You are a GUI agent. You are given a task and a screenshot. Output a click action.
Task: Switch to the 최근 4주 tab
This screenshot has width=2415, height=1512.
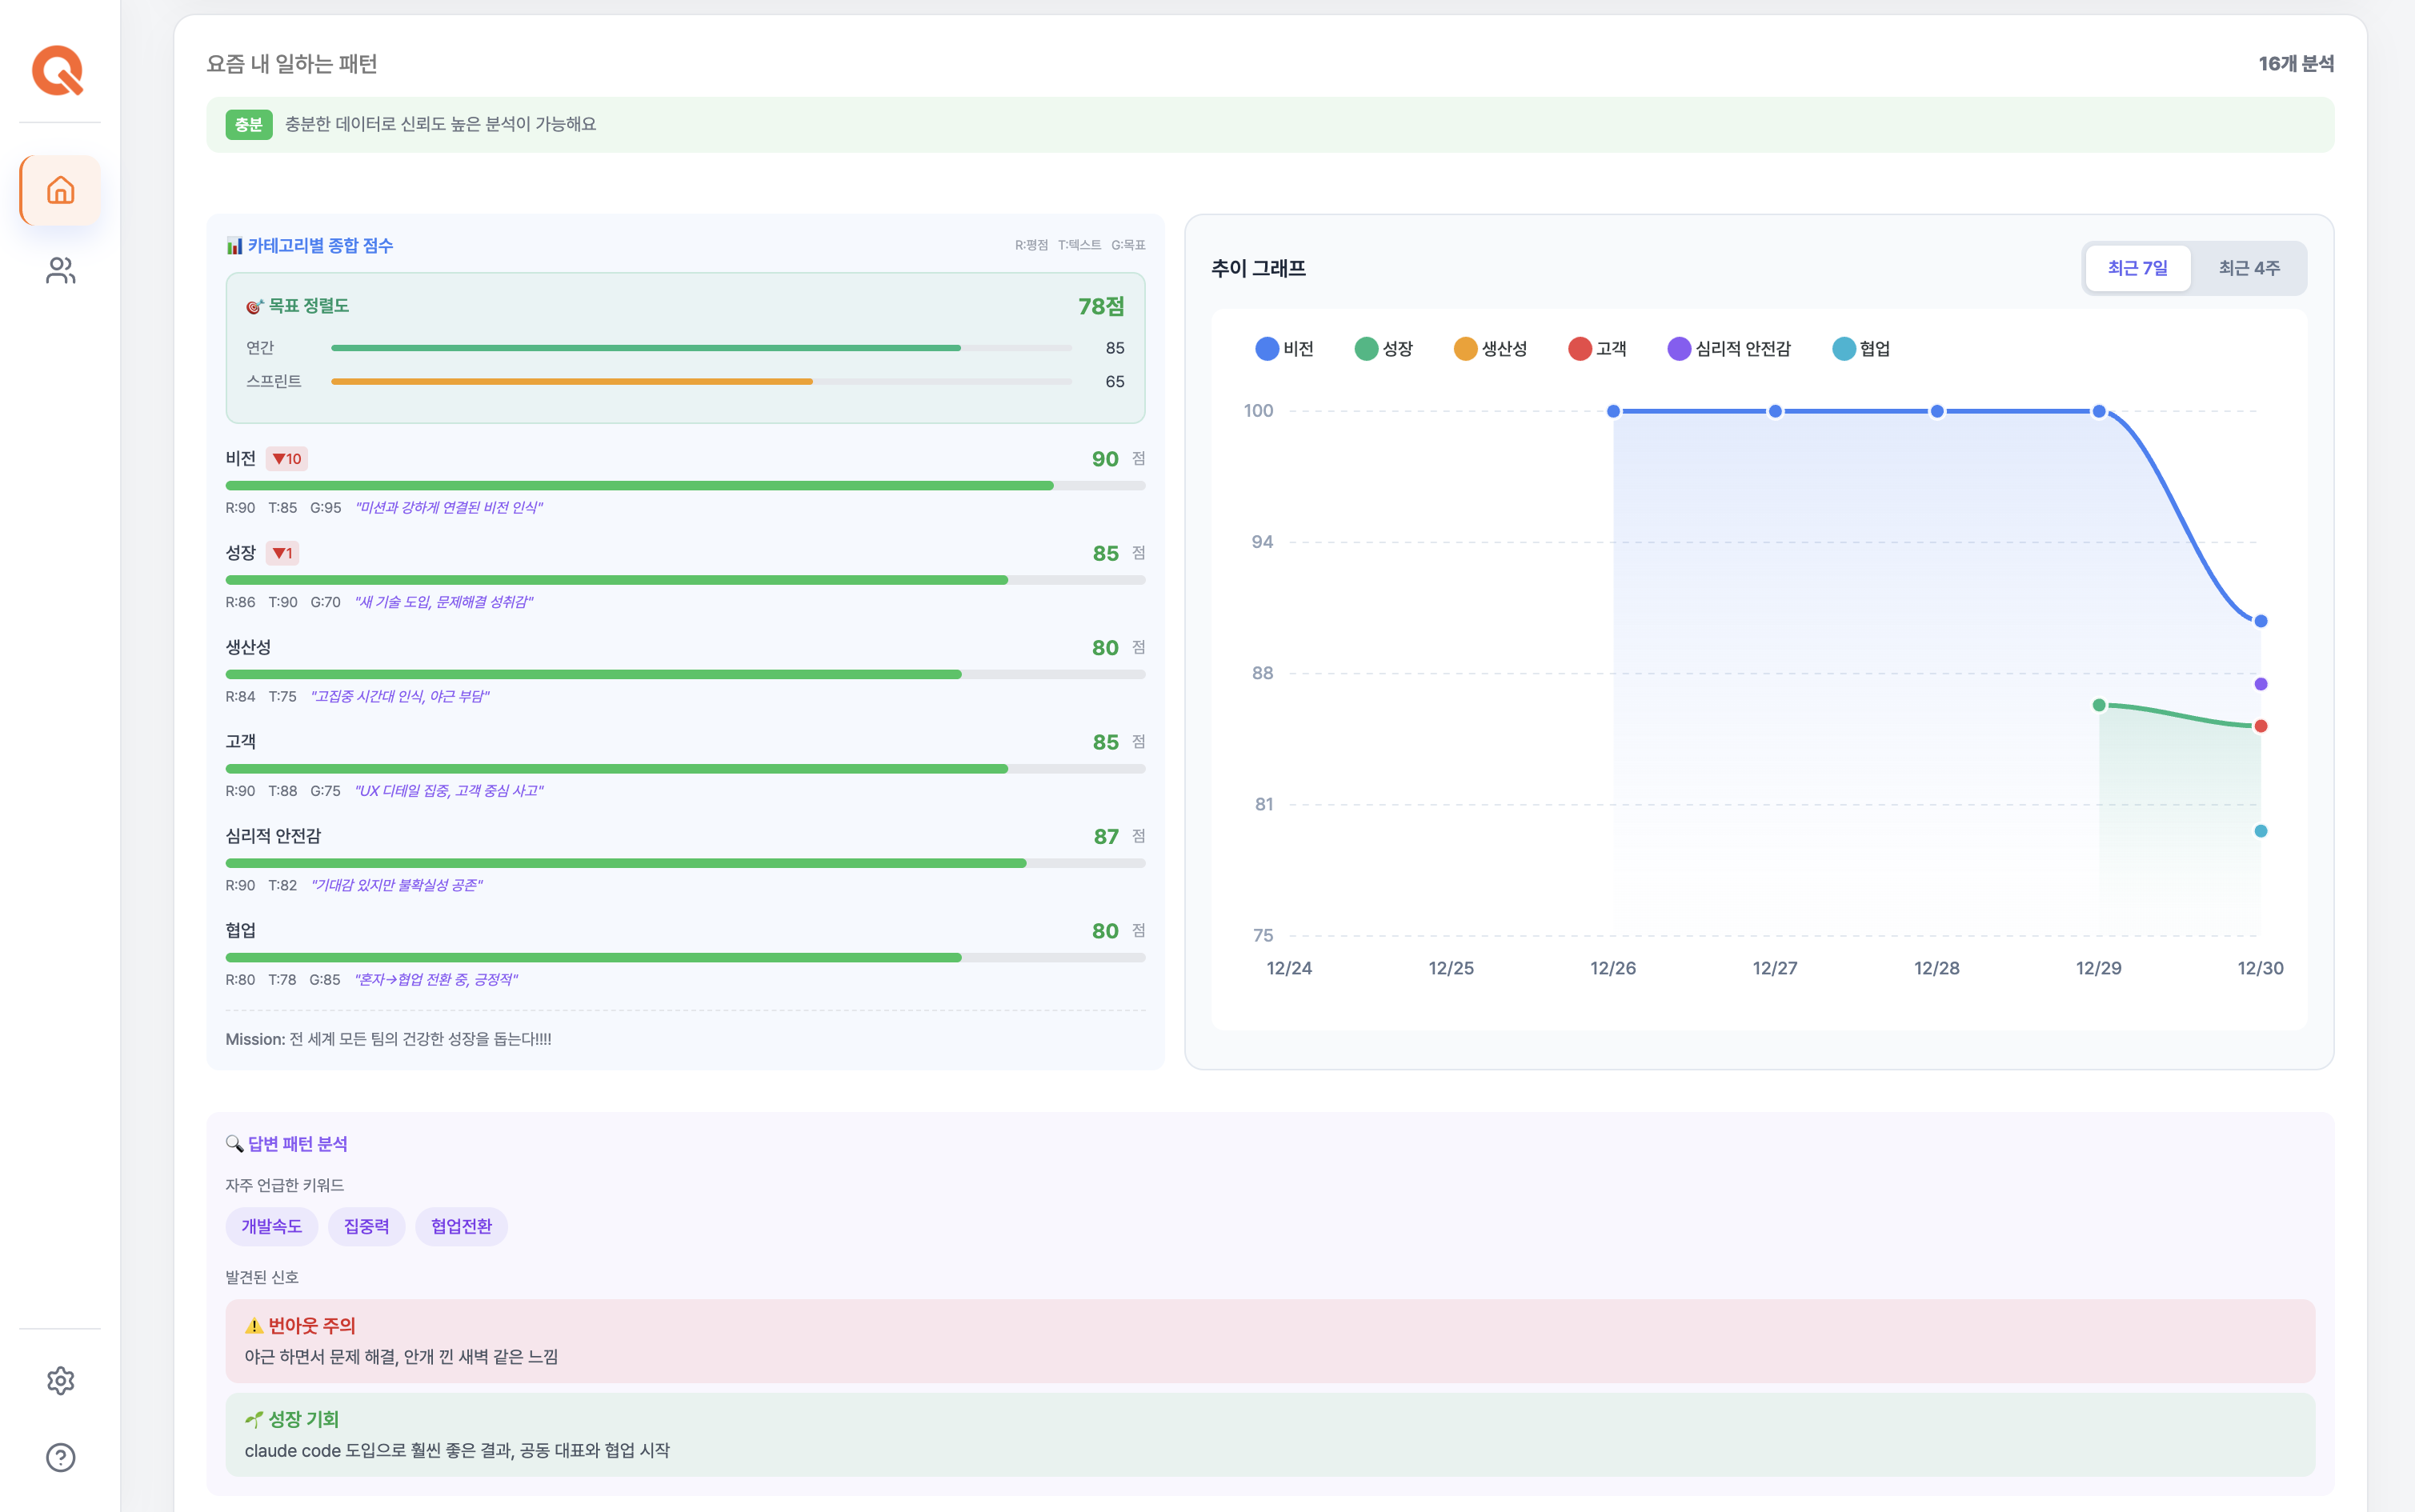click(x=2249, y=268)
